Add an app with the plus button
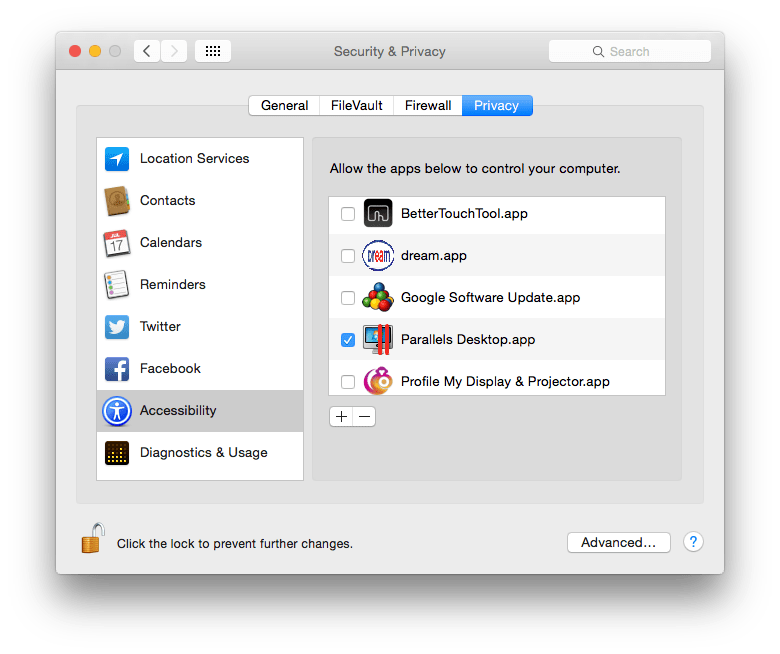 coord(341,417)
